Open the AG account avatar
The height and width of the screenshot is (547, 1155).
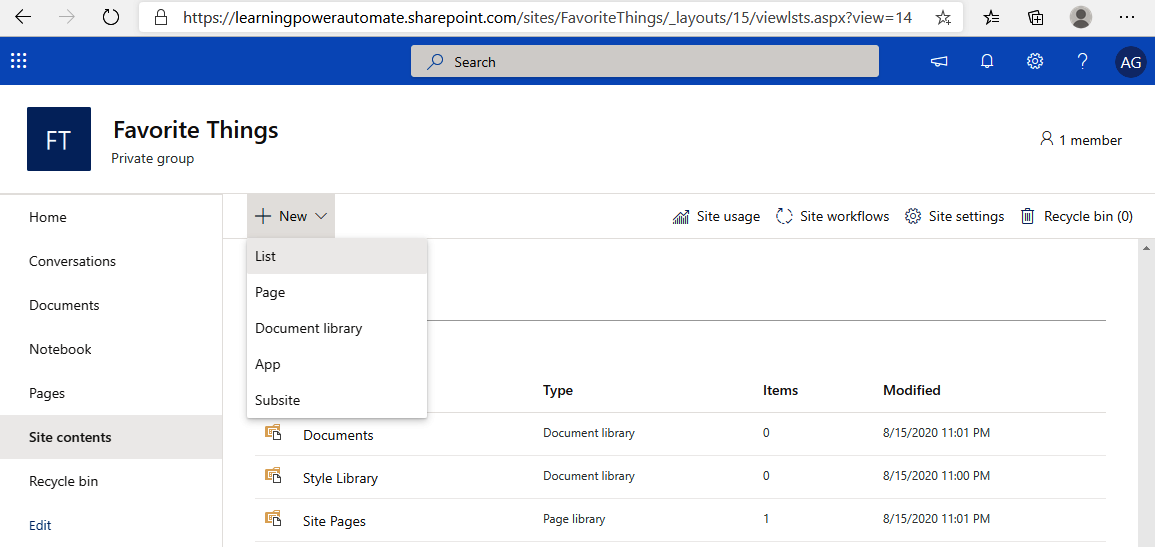tap(1130, 62)
